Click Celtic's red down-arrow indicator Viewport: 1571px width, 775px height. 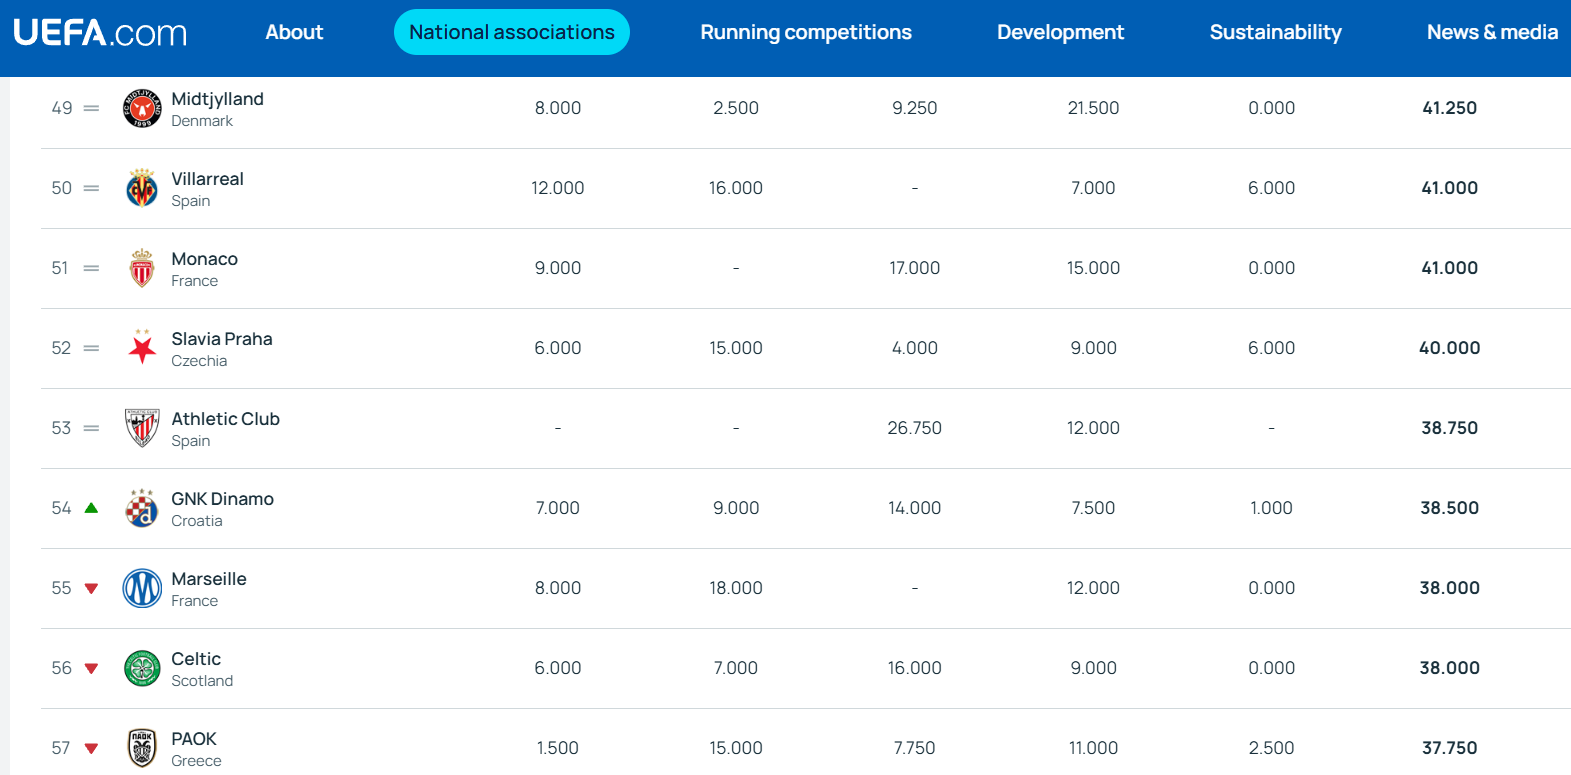[x=91, y=668]
